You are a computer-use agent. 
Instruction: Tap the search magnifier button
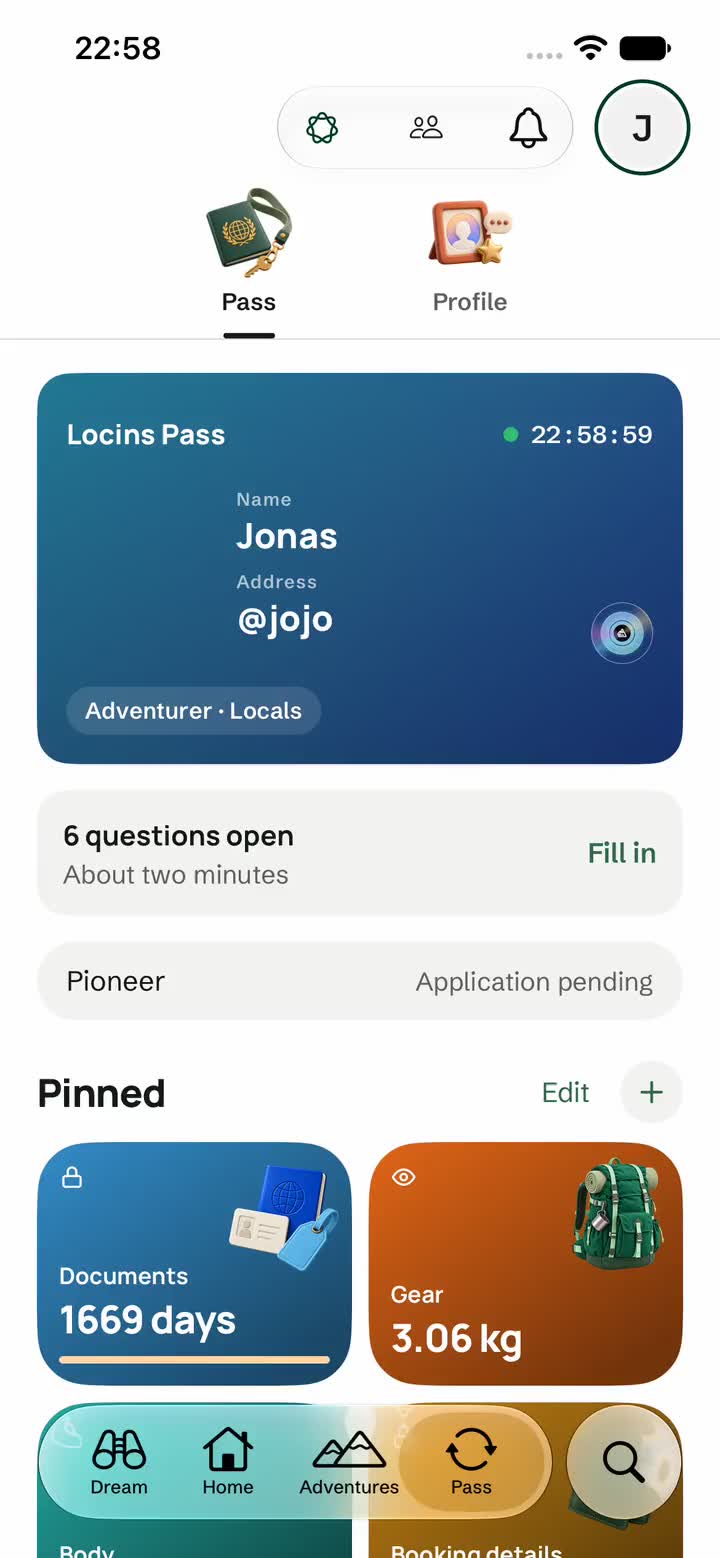click(624, 1462)
